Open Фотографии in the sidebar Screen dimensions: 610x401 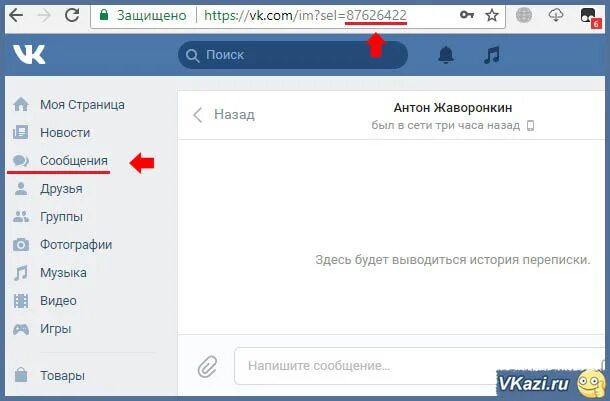click(76, 245)
